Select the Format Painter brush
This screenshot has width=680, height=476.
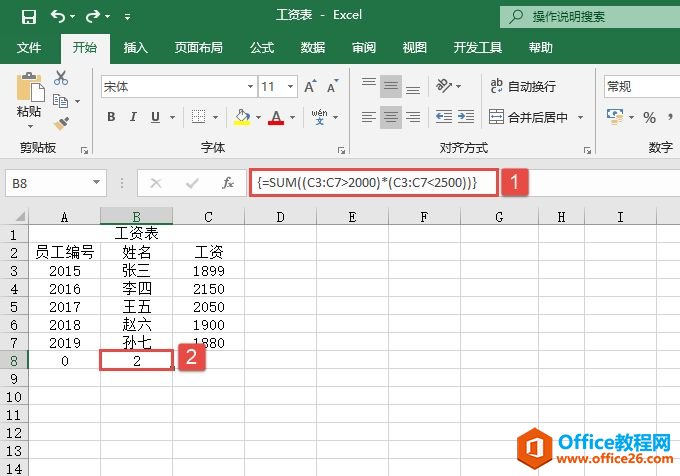(61, 123)
